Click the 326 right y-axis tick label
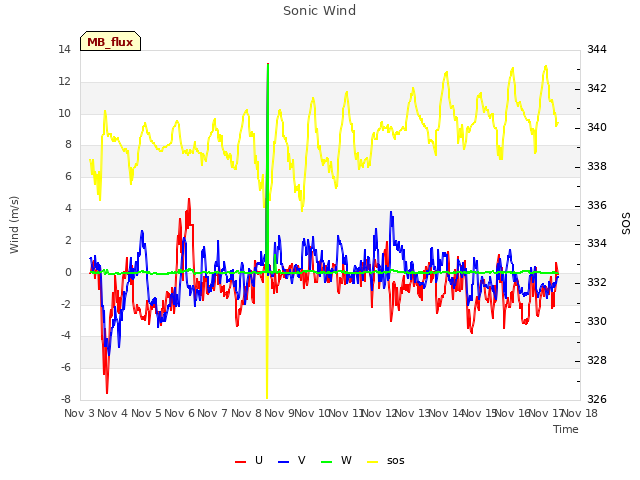This screenshot has width=640, height=480. tap(597, 400)
